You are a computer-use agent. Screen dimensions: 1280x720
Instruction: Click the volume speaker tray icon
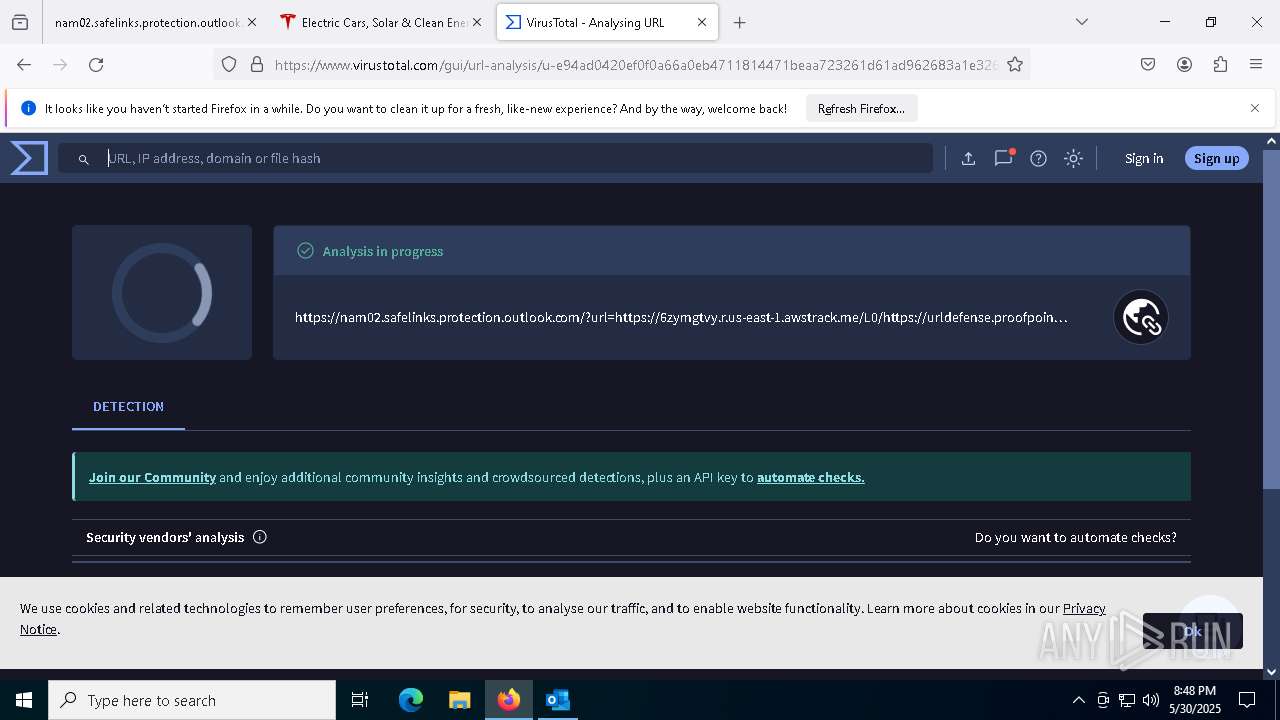[1150, 700]
